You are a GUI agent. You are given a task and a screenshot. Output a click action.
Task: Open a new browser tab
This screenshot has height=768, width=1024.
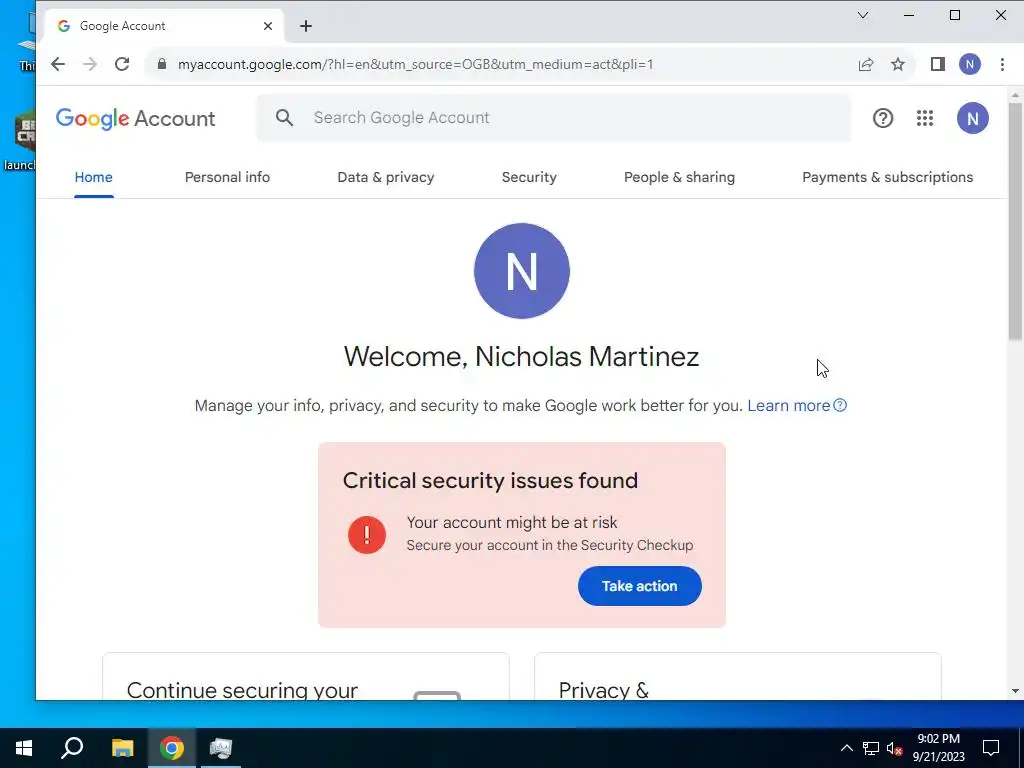(x=306, y=26)
